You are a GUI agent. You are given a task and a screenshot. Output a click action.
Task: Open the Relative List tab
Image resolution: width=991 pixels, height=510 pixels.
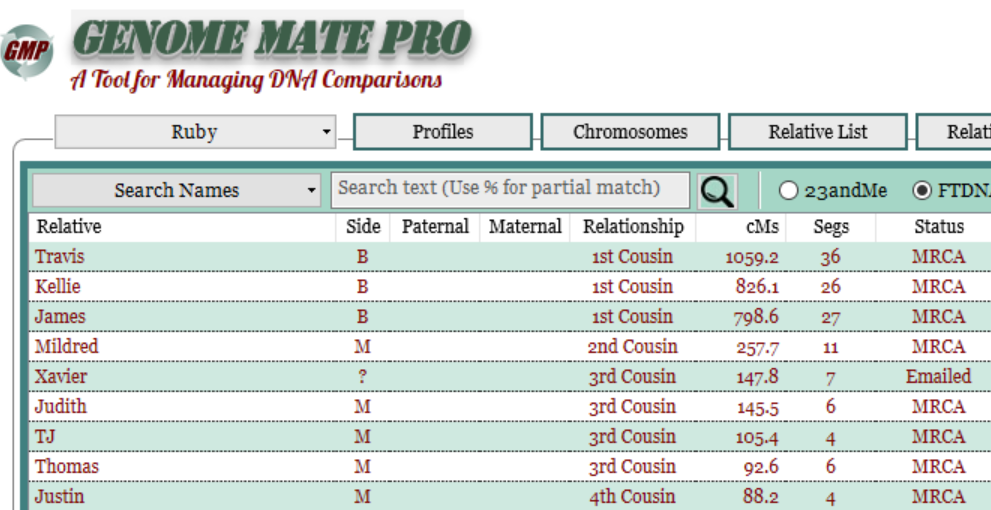coord(817,132)
